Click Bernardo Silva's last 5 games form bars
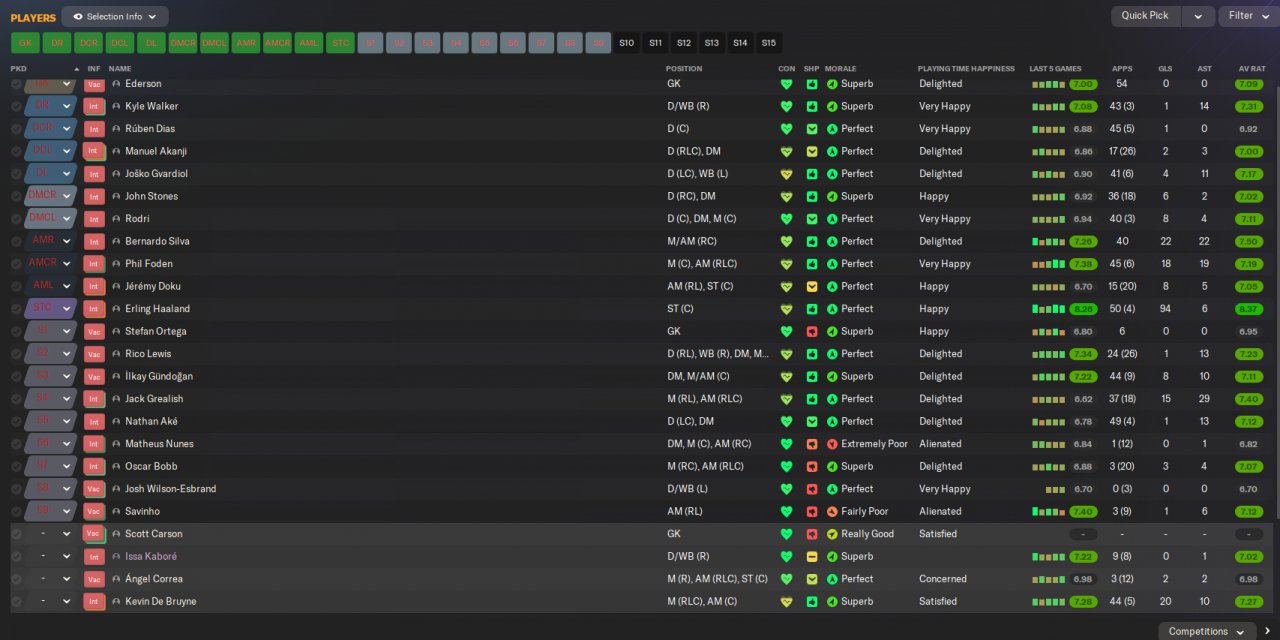 (x=1048, y=241)
